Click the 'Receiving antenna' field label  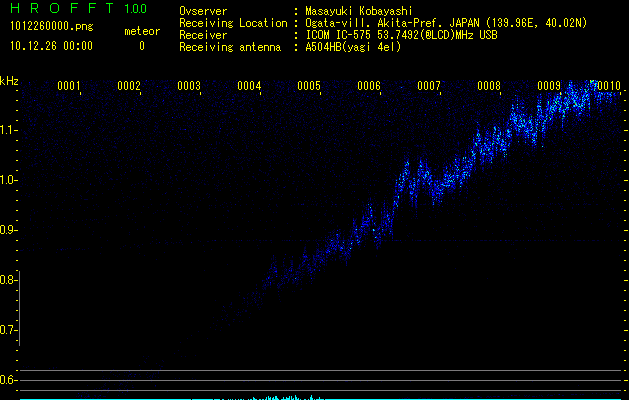tap(230, 47)
